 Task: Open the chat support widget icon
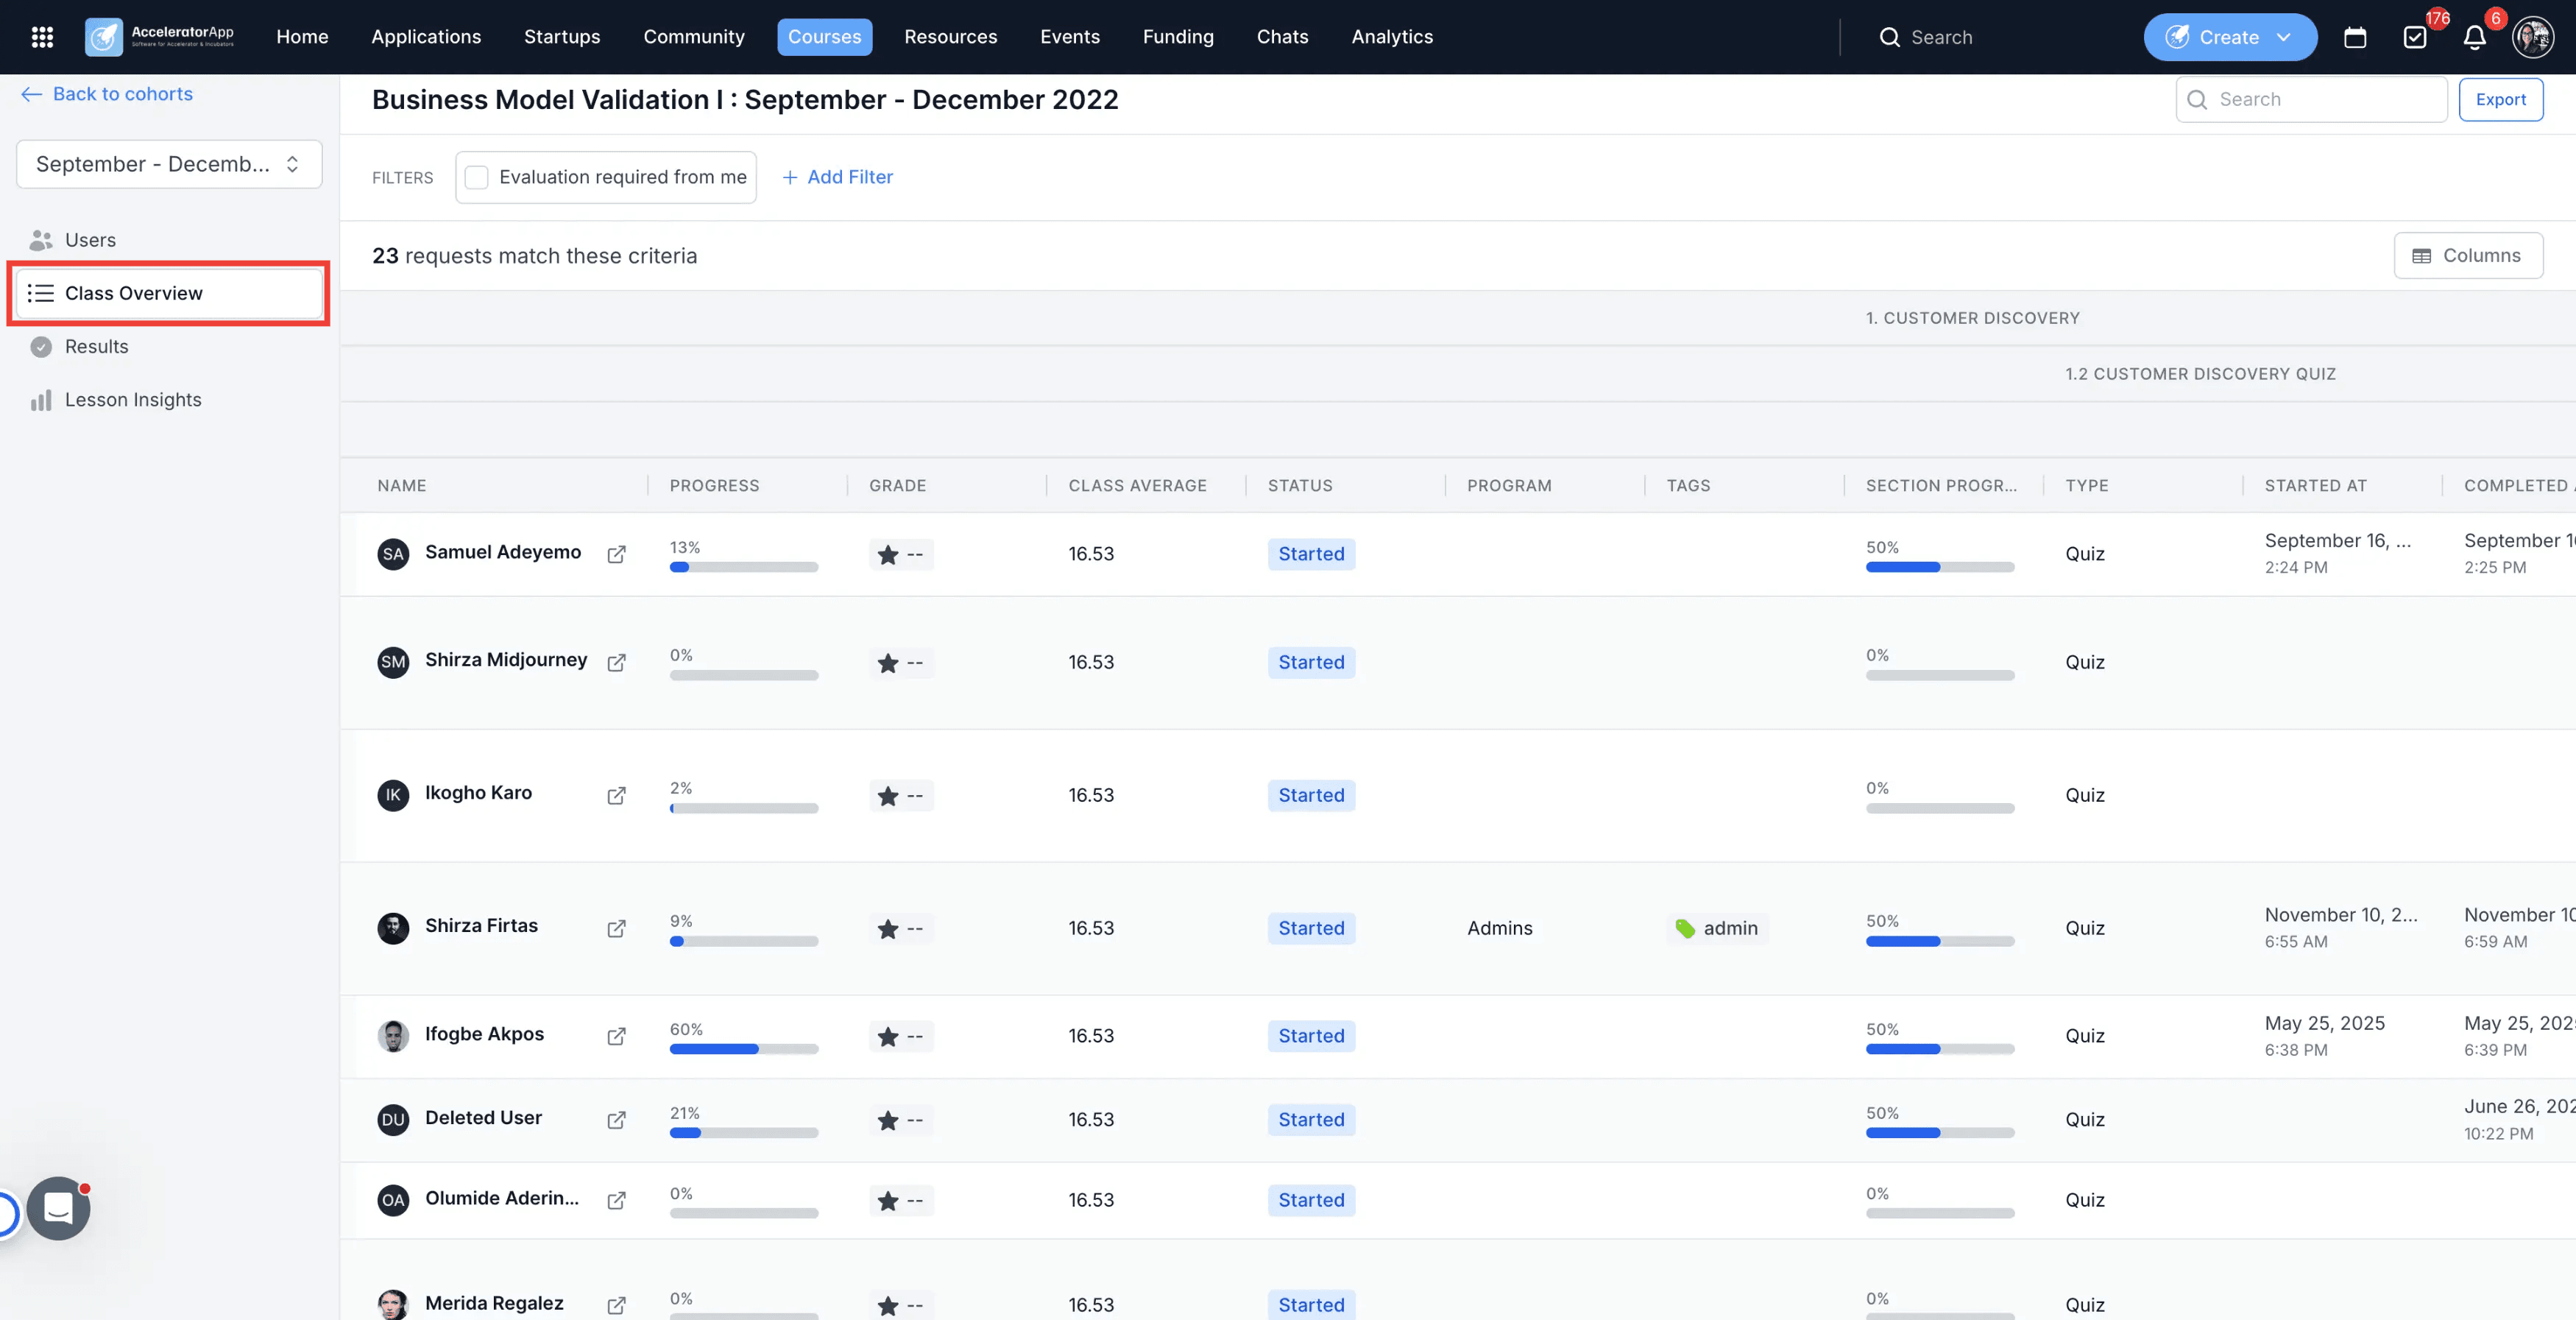point(58,1208)
